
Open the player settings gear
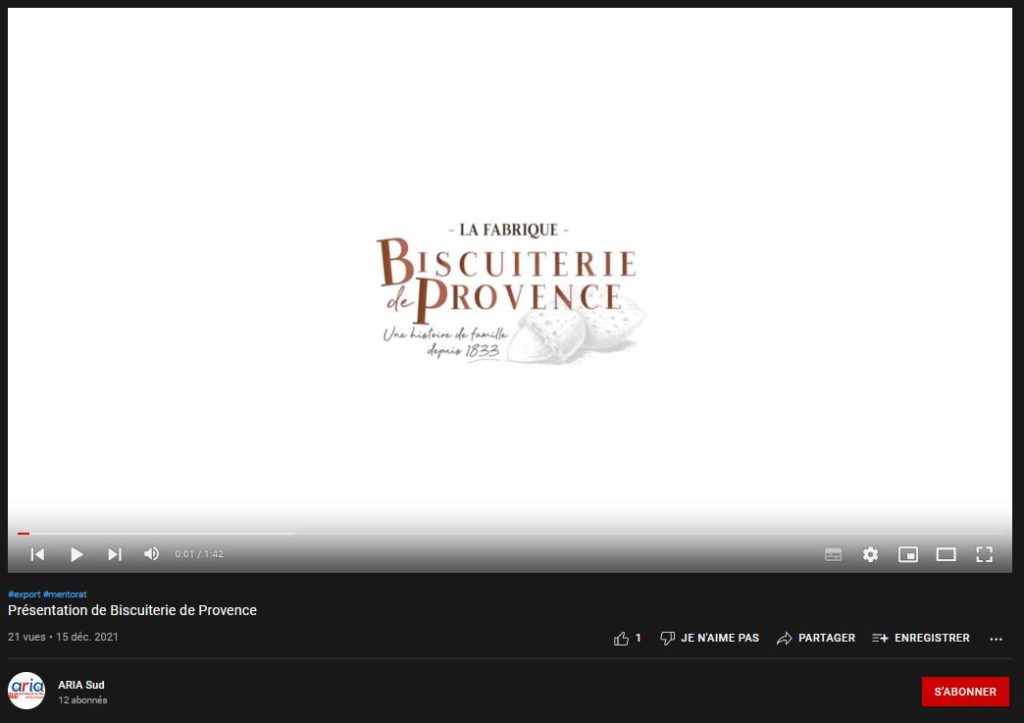coord(871,554)
